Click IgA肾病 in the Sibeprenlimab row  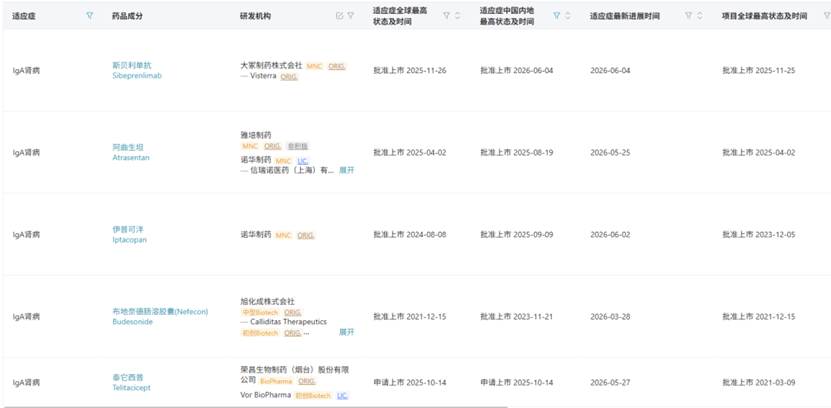point(26,70)
